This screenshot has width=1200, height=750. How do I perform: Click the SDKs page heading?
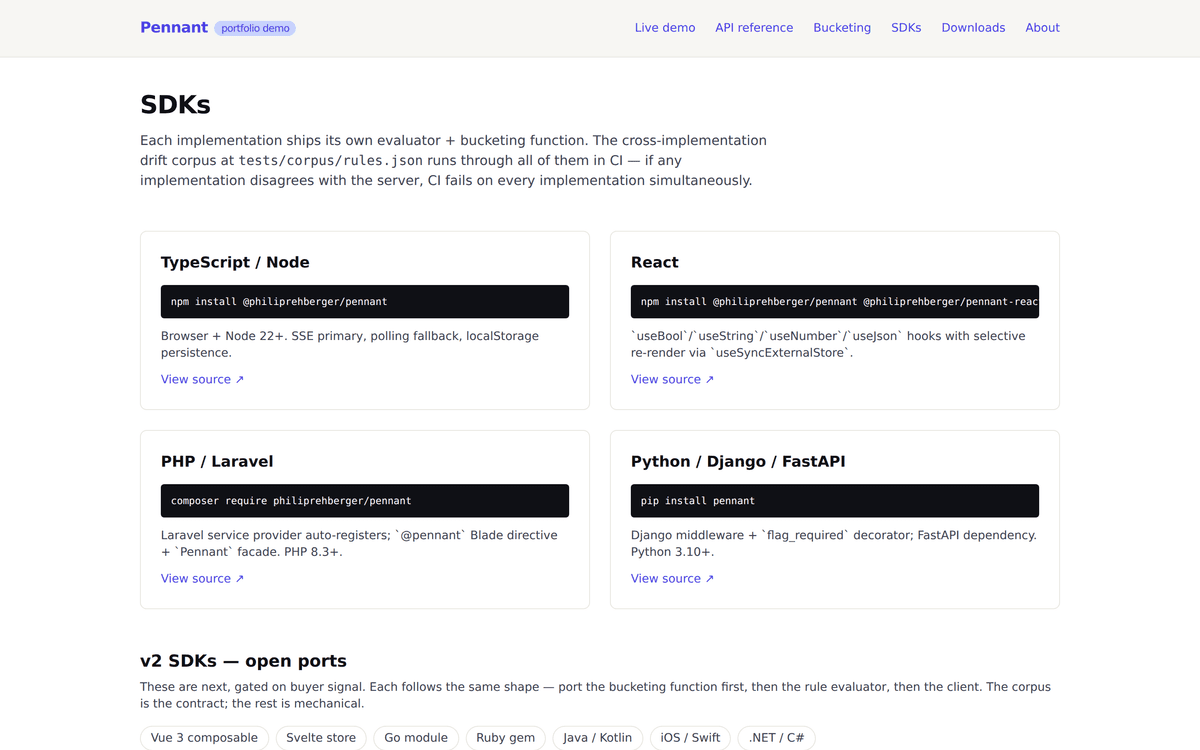point(175,105)
